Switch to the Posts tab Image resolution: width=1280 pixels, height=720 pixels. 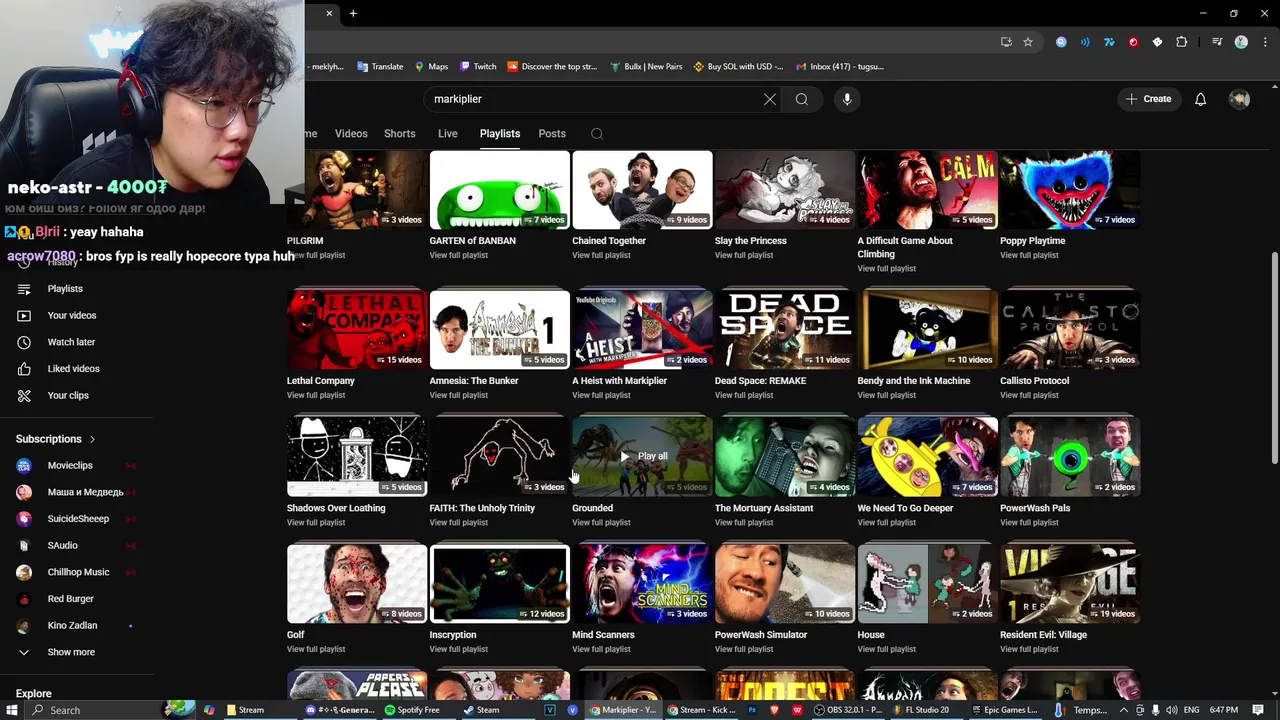[552, 134]
